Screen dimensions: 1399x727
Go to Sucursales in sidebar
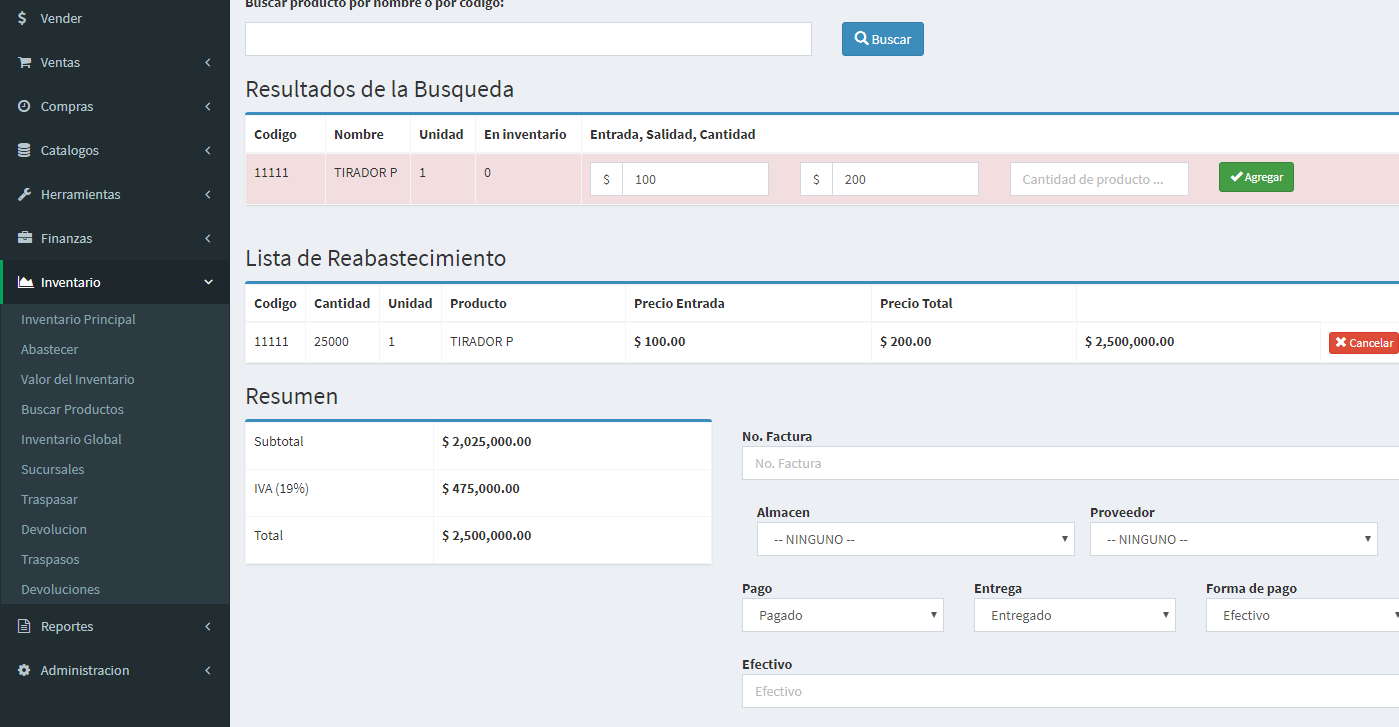(52, 469)
